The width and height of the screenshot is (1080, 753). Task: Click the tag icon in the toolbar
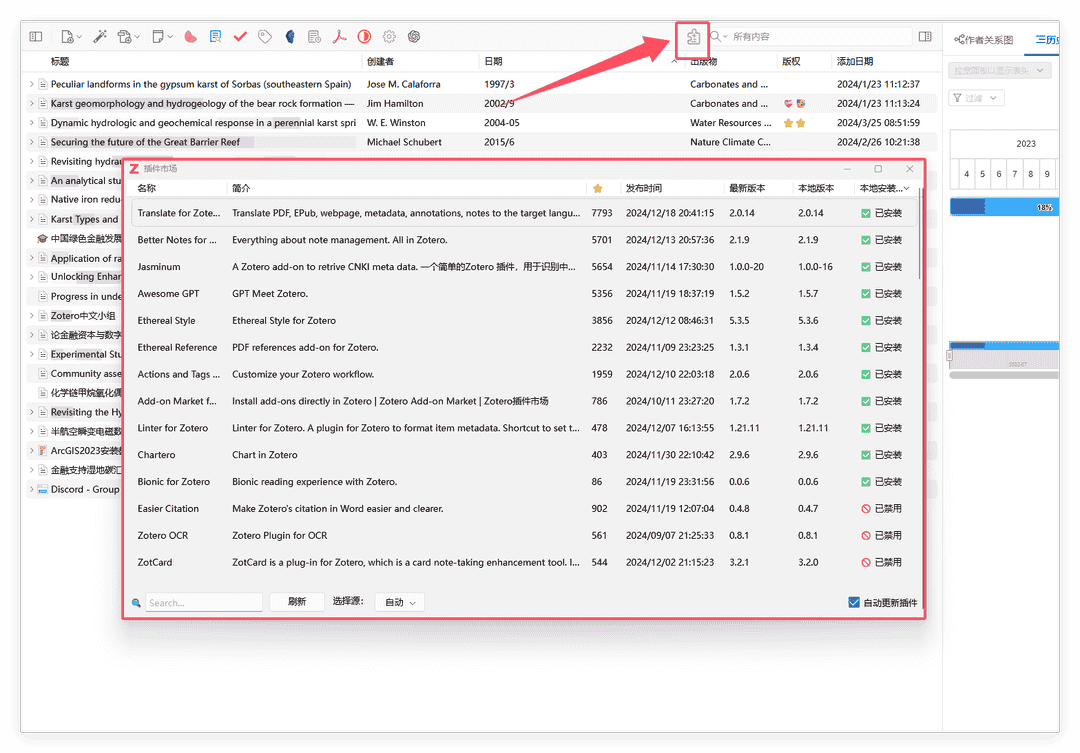point(265,37)
